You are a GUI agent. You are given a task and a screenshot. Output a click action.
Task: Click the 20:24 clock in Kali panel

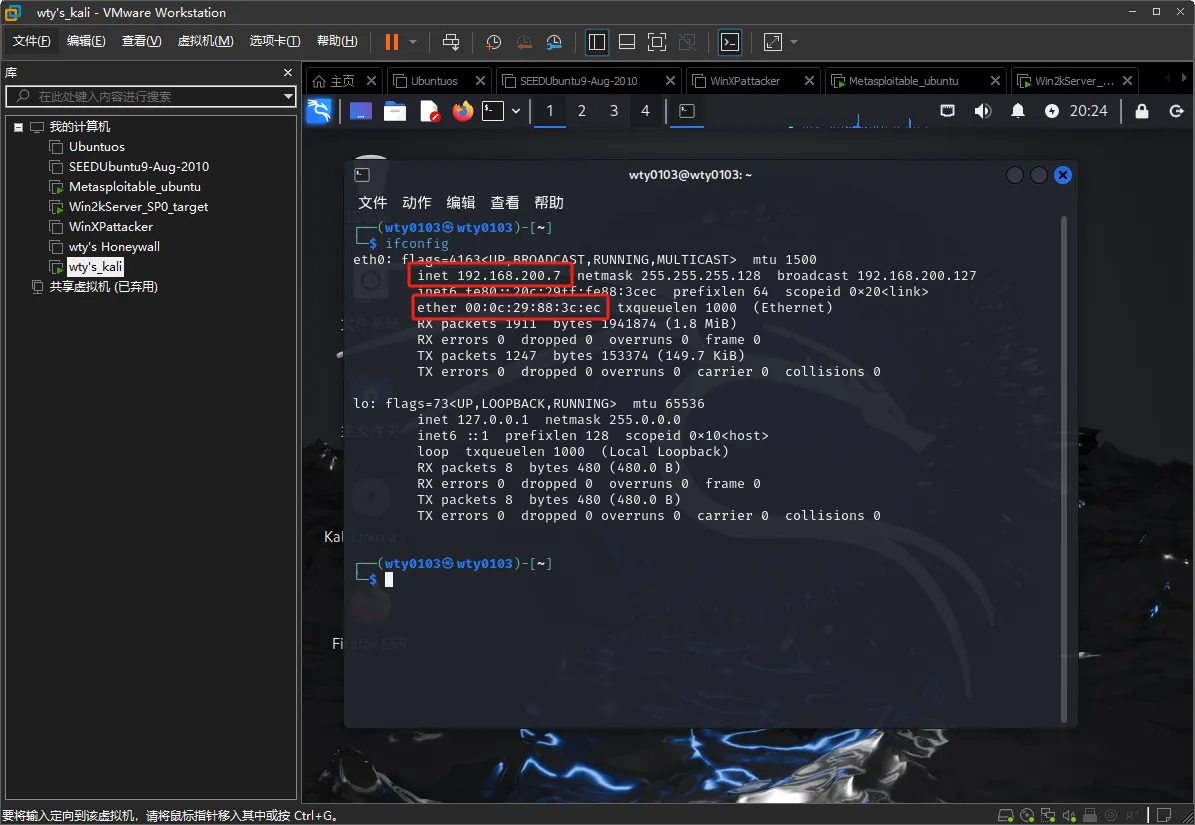[1088, 111]
